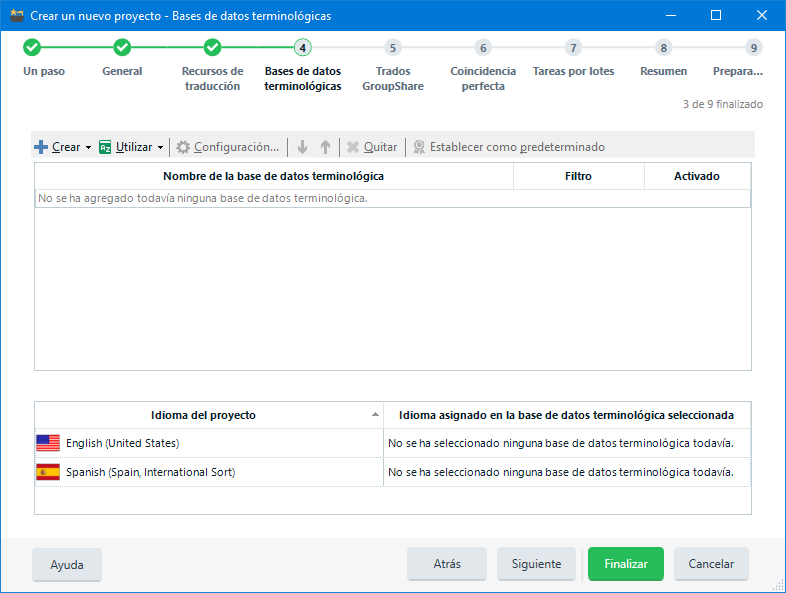786x593 pixels.
Task: Open the Crear dropdown arrow
Action: point(88,147)
